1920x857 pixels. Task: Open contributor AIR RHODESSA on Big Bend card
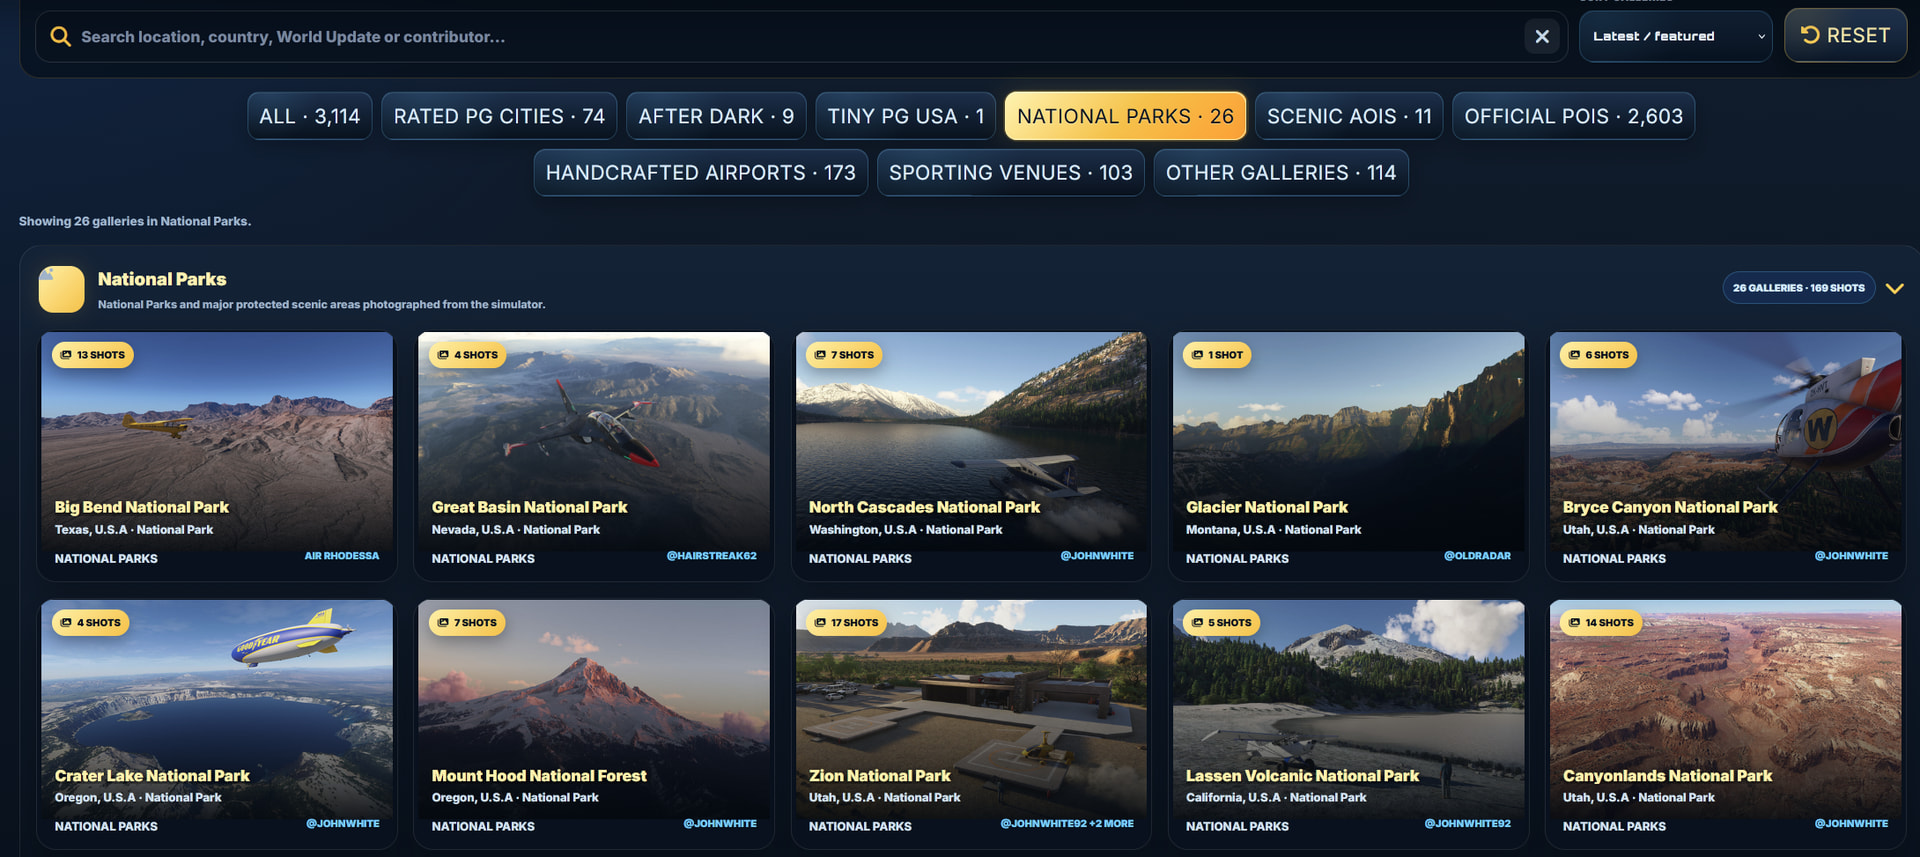point(342,556)
